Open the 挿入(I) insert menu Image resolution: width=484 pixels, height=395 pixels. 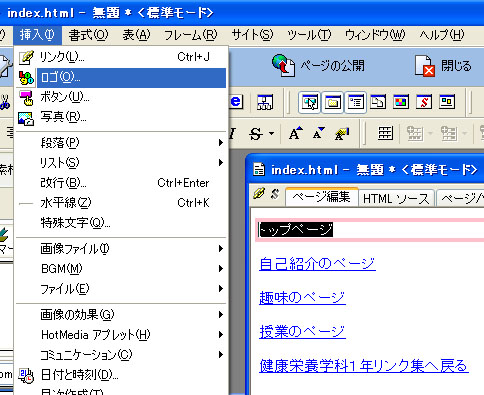pyautogui.click(x=37, y=35)
